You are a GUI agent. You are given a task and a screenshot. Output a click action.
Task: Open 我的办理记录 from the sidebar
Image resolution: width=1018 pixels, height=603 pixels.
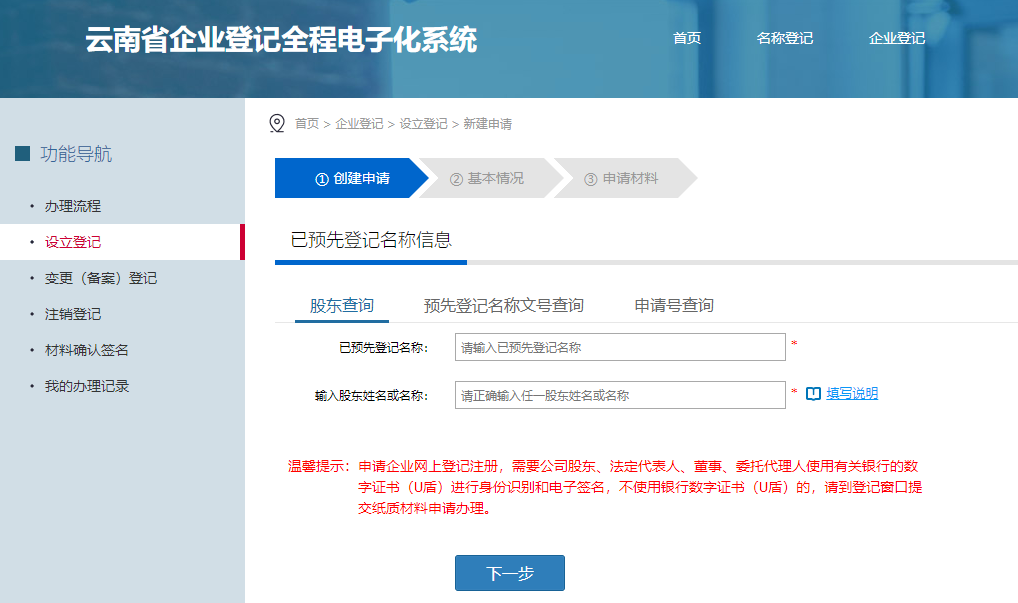[85, 385]
